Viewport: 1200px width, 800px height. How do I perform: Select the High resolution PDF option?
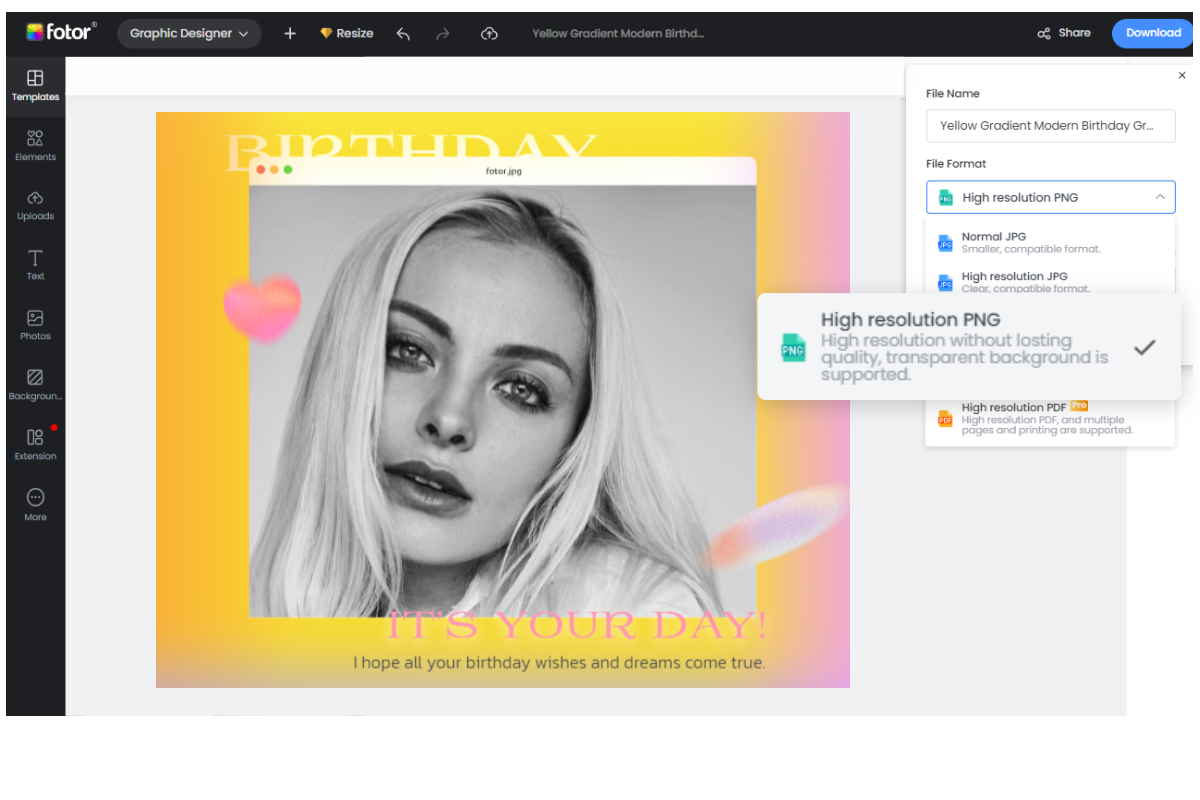tap(1050, 418)
